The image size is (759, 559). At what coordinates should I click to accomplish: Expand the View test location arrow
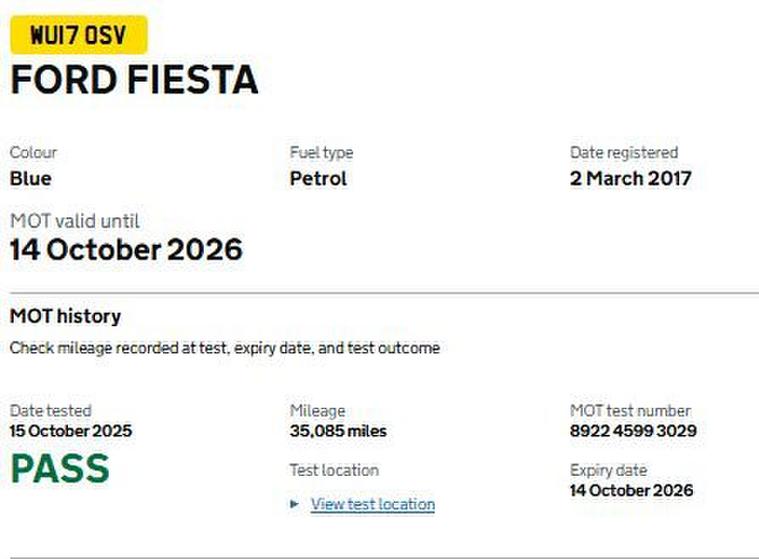[x=294, y=504]
